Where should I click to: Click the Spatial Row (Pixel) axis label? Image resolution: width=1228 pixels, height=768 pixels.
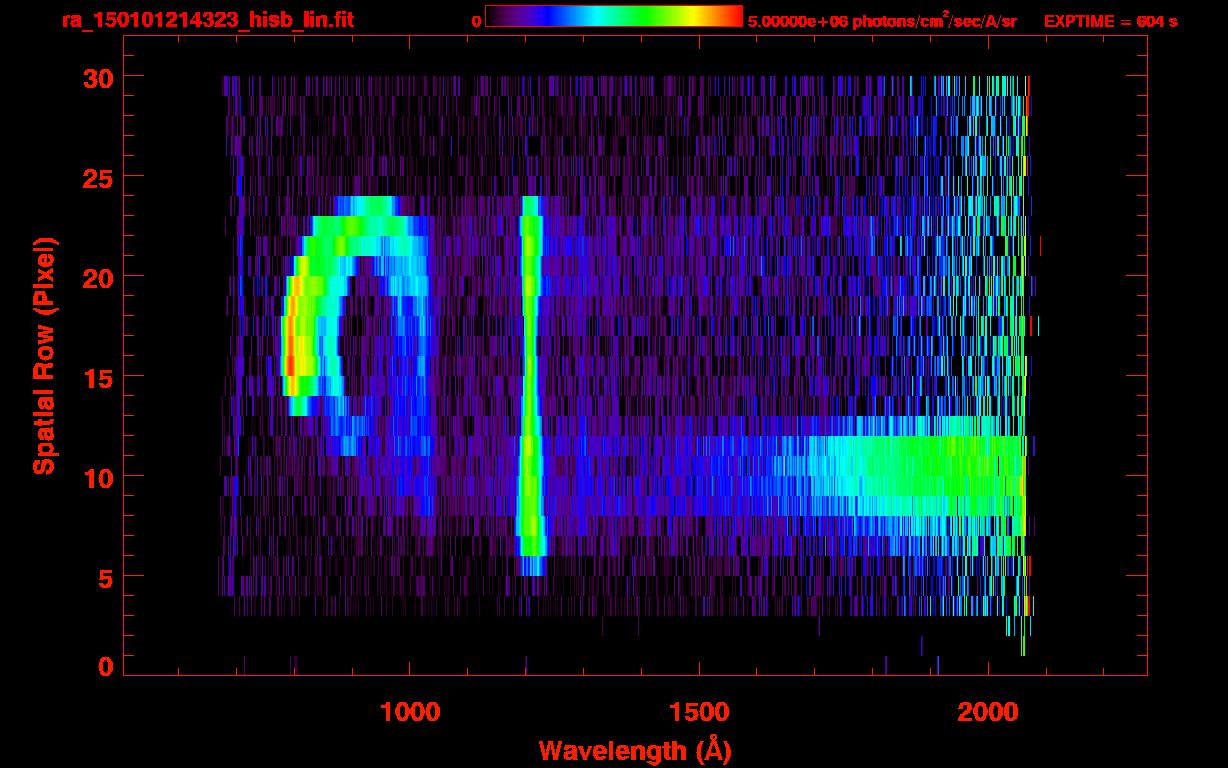(x=44, y=355)
